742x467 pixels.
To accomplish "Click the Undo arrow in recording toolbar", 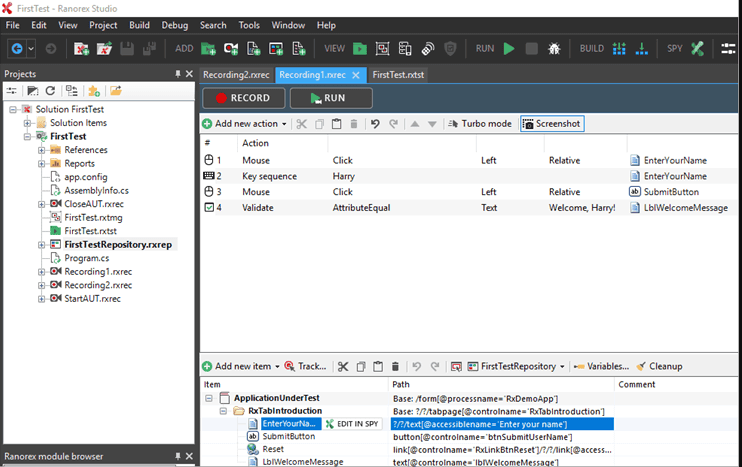I will coord(375,124).
